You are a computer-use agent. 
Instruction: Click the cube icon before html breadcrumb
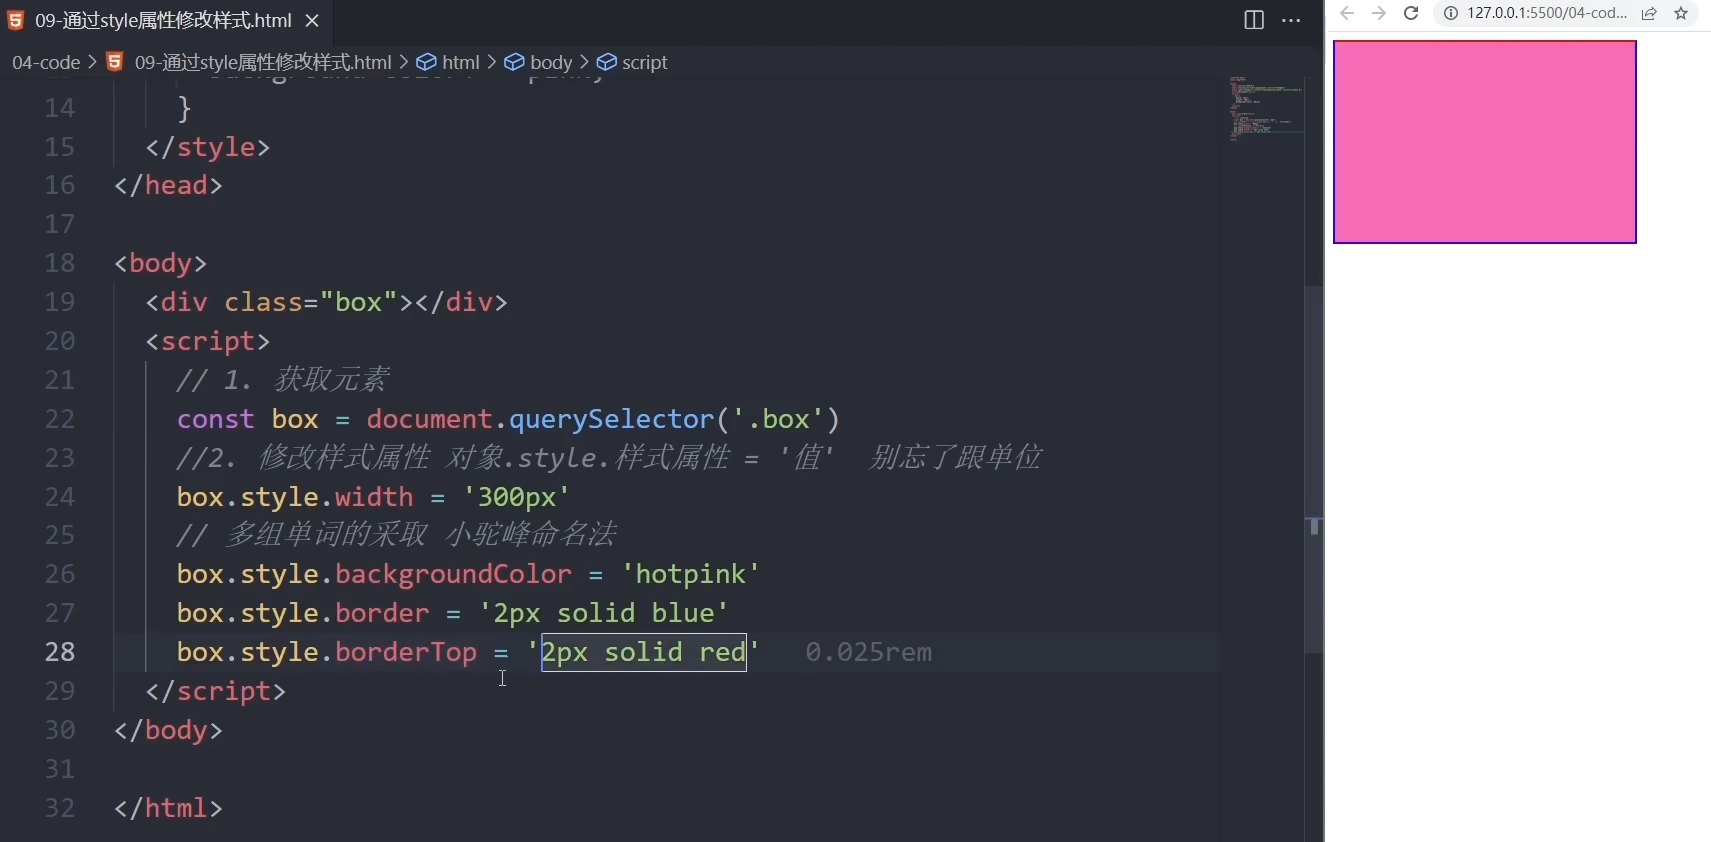(426, 62)
